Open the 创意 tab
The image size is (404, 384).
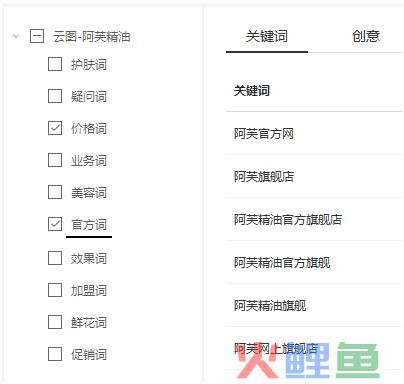point(366,36)
